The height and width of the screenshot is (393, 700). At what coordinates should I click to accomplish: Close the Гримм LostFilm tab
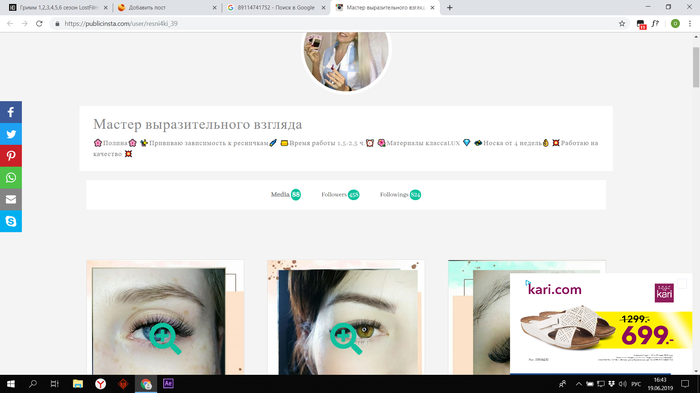click(x=105, y=8)
